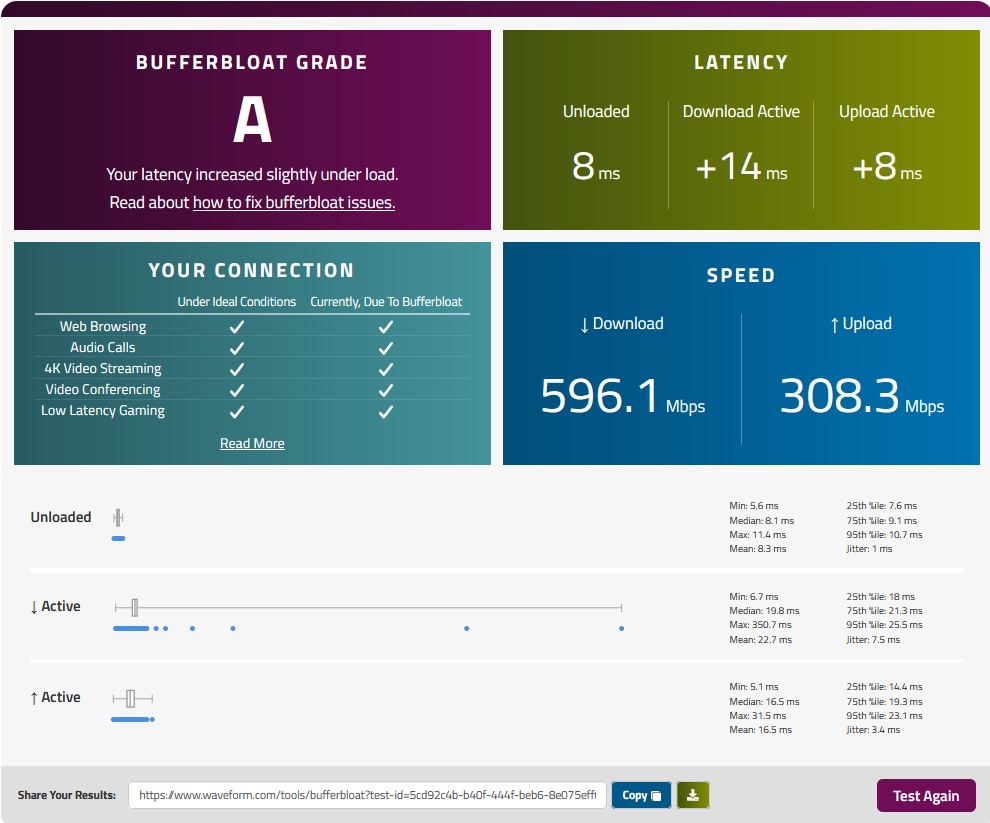Click the Download speed arrow icon
This screenshot has height=823, width=990.
(585, 325)
